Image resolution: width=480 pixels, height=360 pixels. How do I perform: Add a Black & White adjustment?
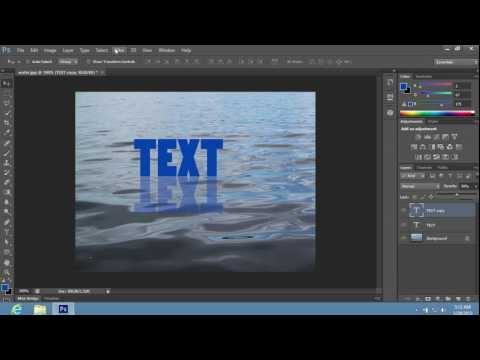[433, 147]
